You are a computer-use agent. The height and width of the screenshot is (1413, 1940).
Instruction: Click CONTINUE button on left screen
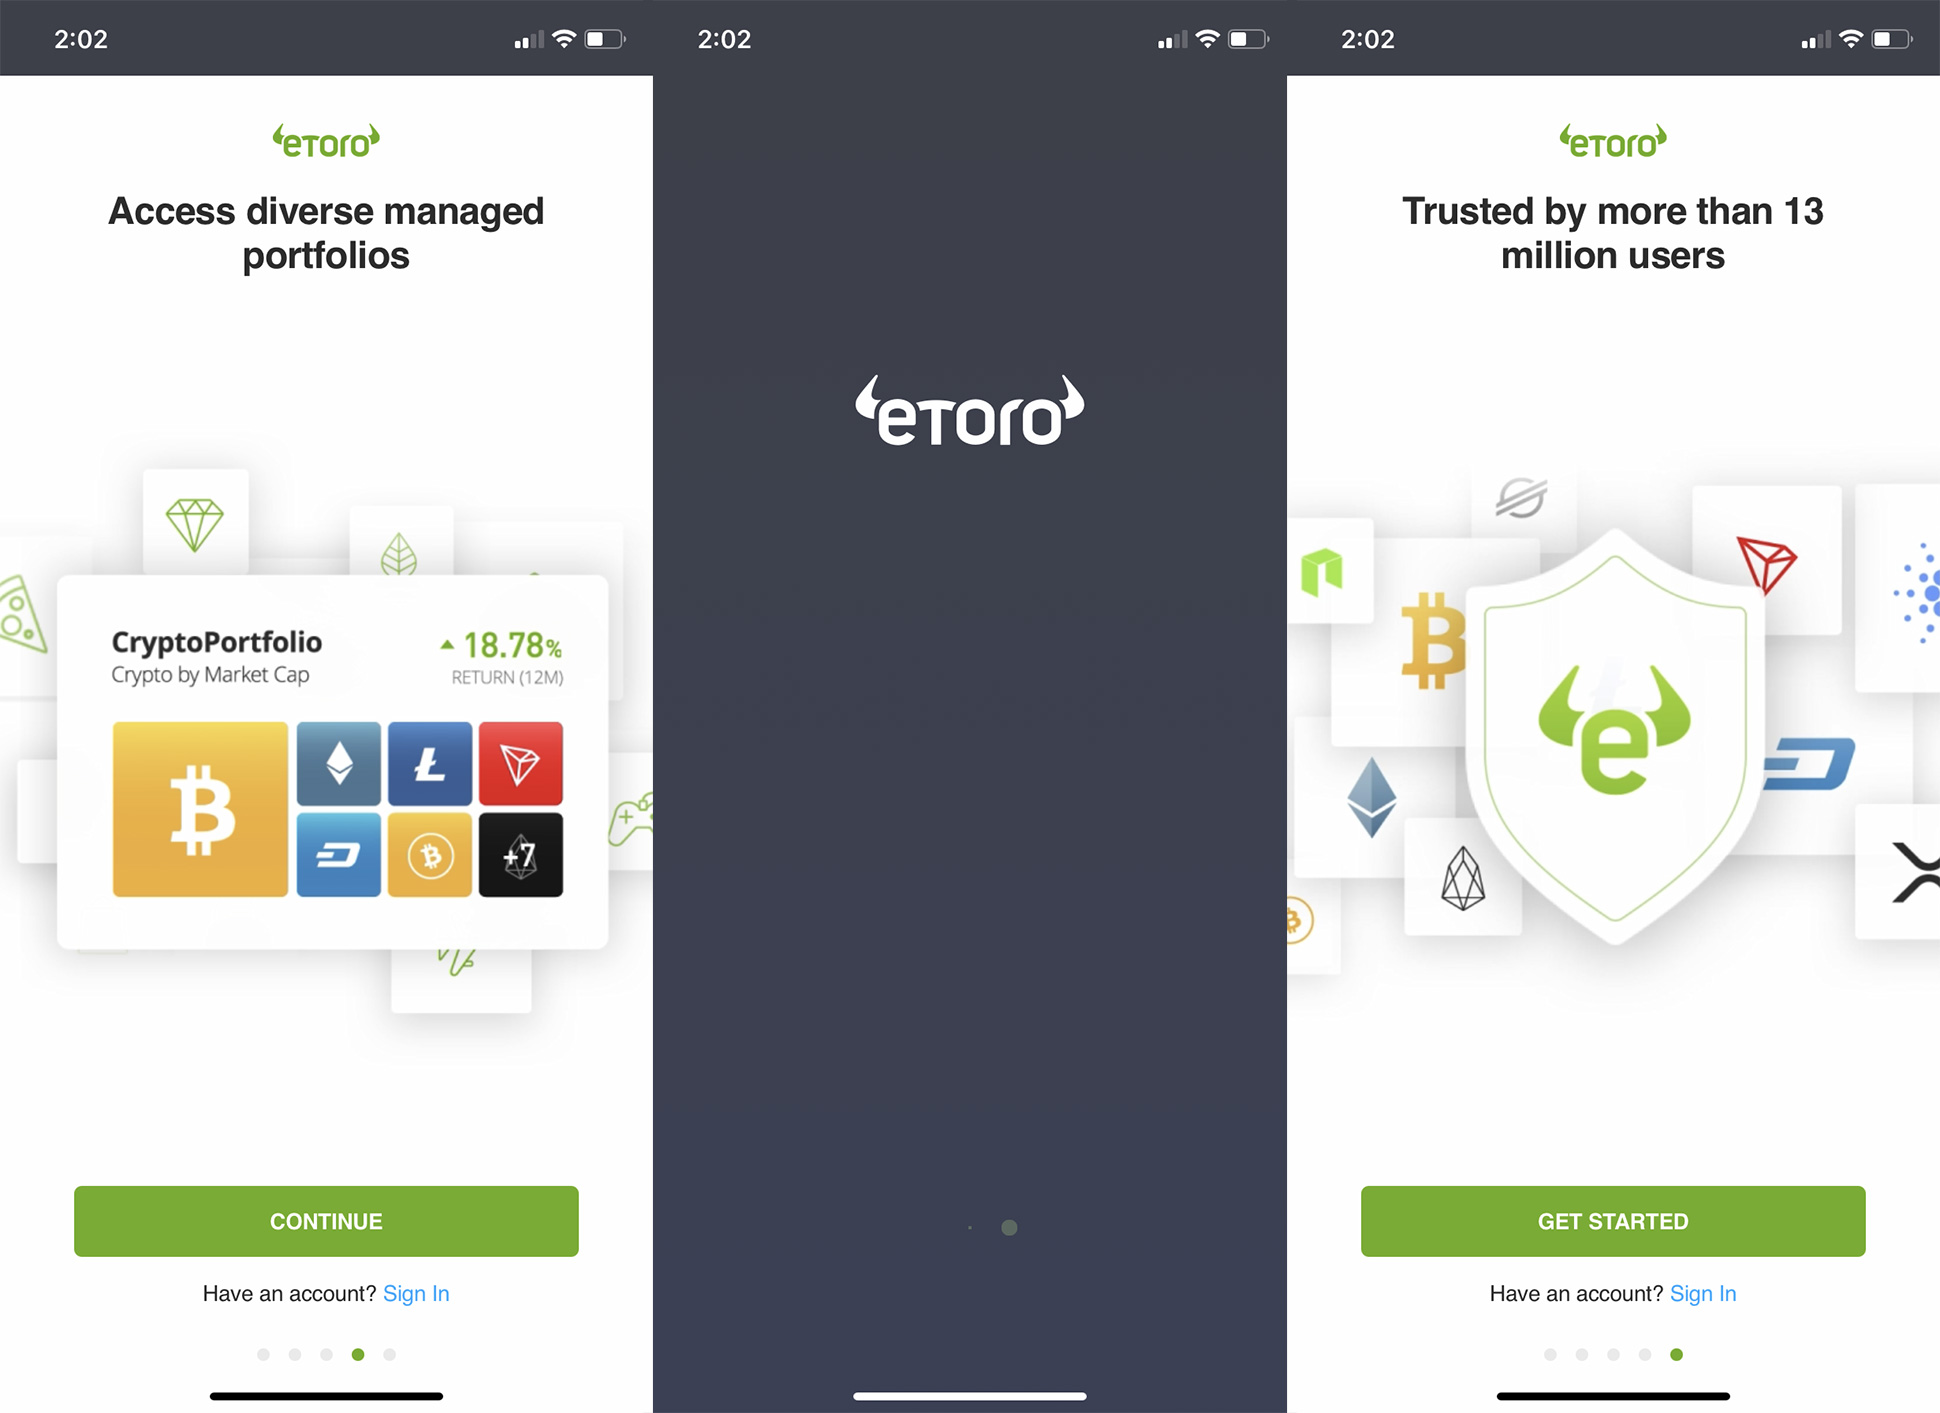click(324, 1207)
